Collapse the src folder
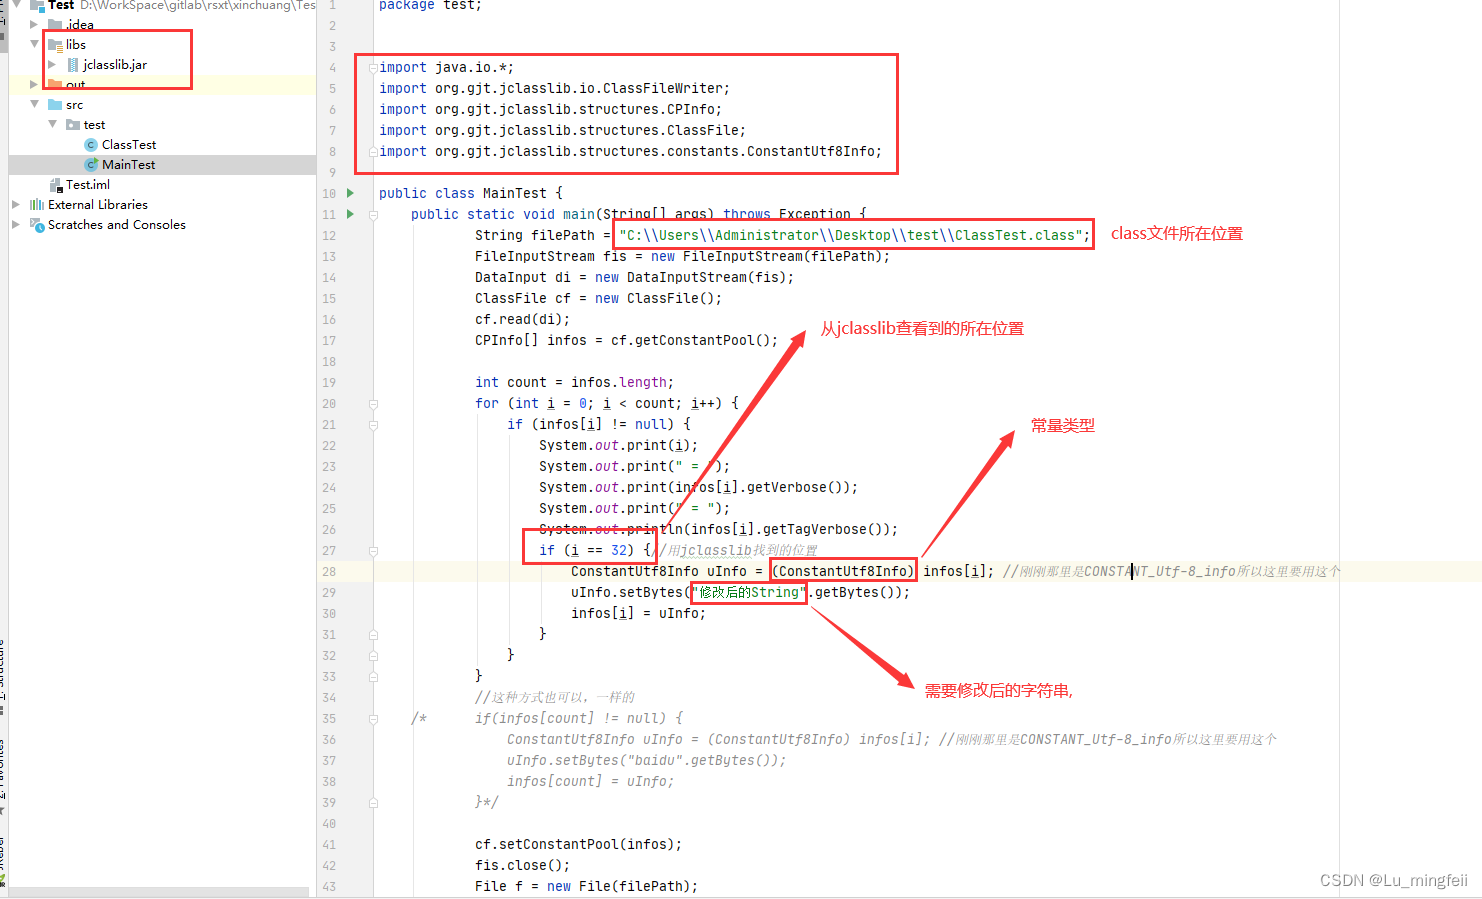This screenshot has height=899, width=1482. 33,104
